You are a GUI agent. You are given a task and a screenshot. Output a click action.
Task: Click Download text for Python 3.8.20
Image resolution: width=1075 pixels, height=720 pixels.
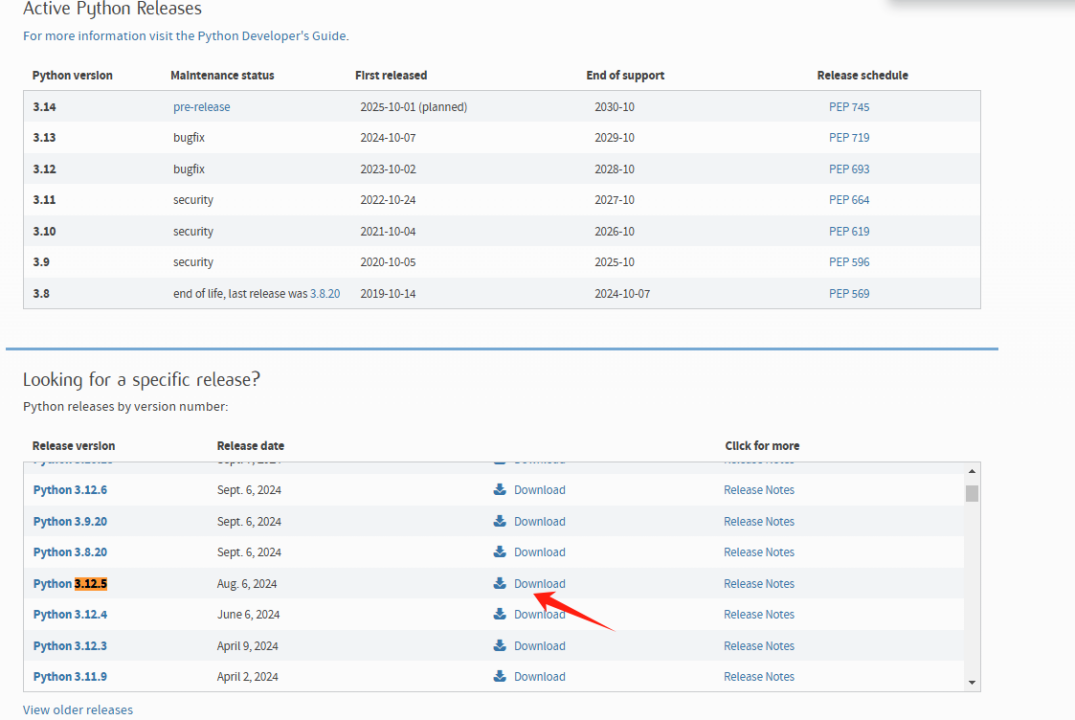point(540,552)
